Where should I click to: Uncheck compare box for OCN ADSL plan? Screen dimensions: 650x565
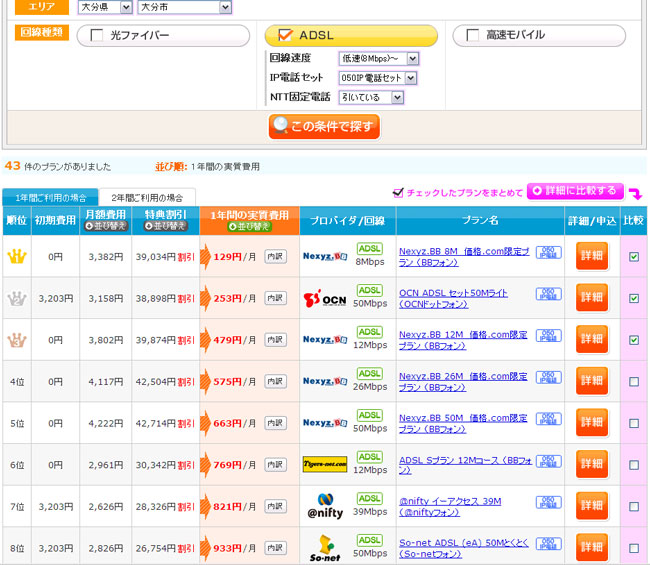[x=634, y=298]
